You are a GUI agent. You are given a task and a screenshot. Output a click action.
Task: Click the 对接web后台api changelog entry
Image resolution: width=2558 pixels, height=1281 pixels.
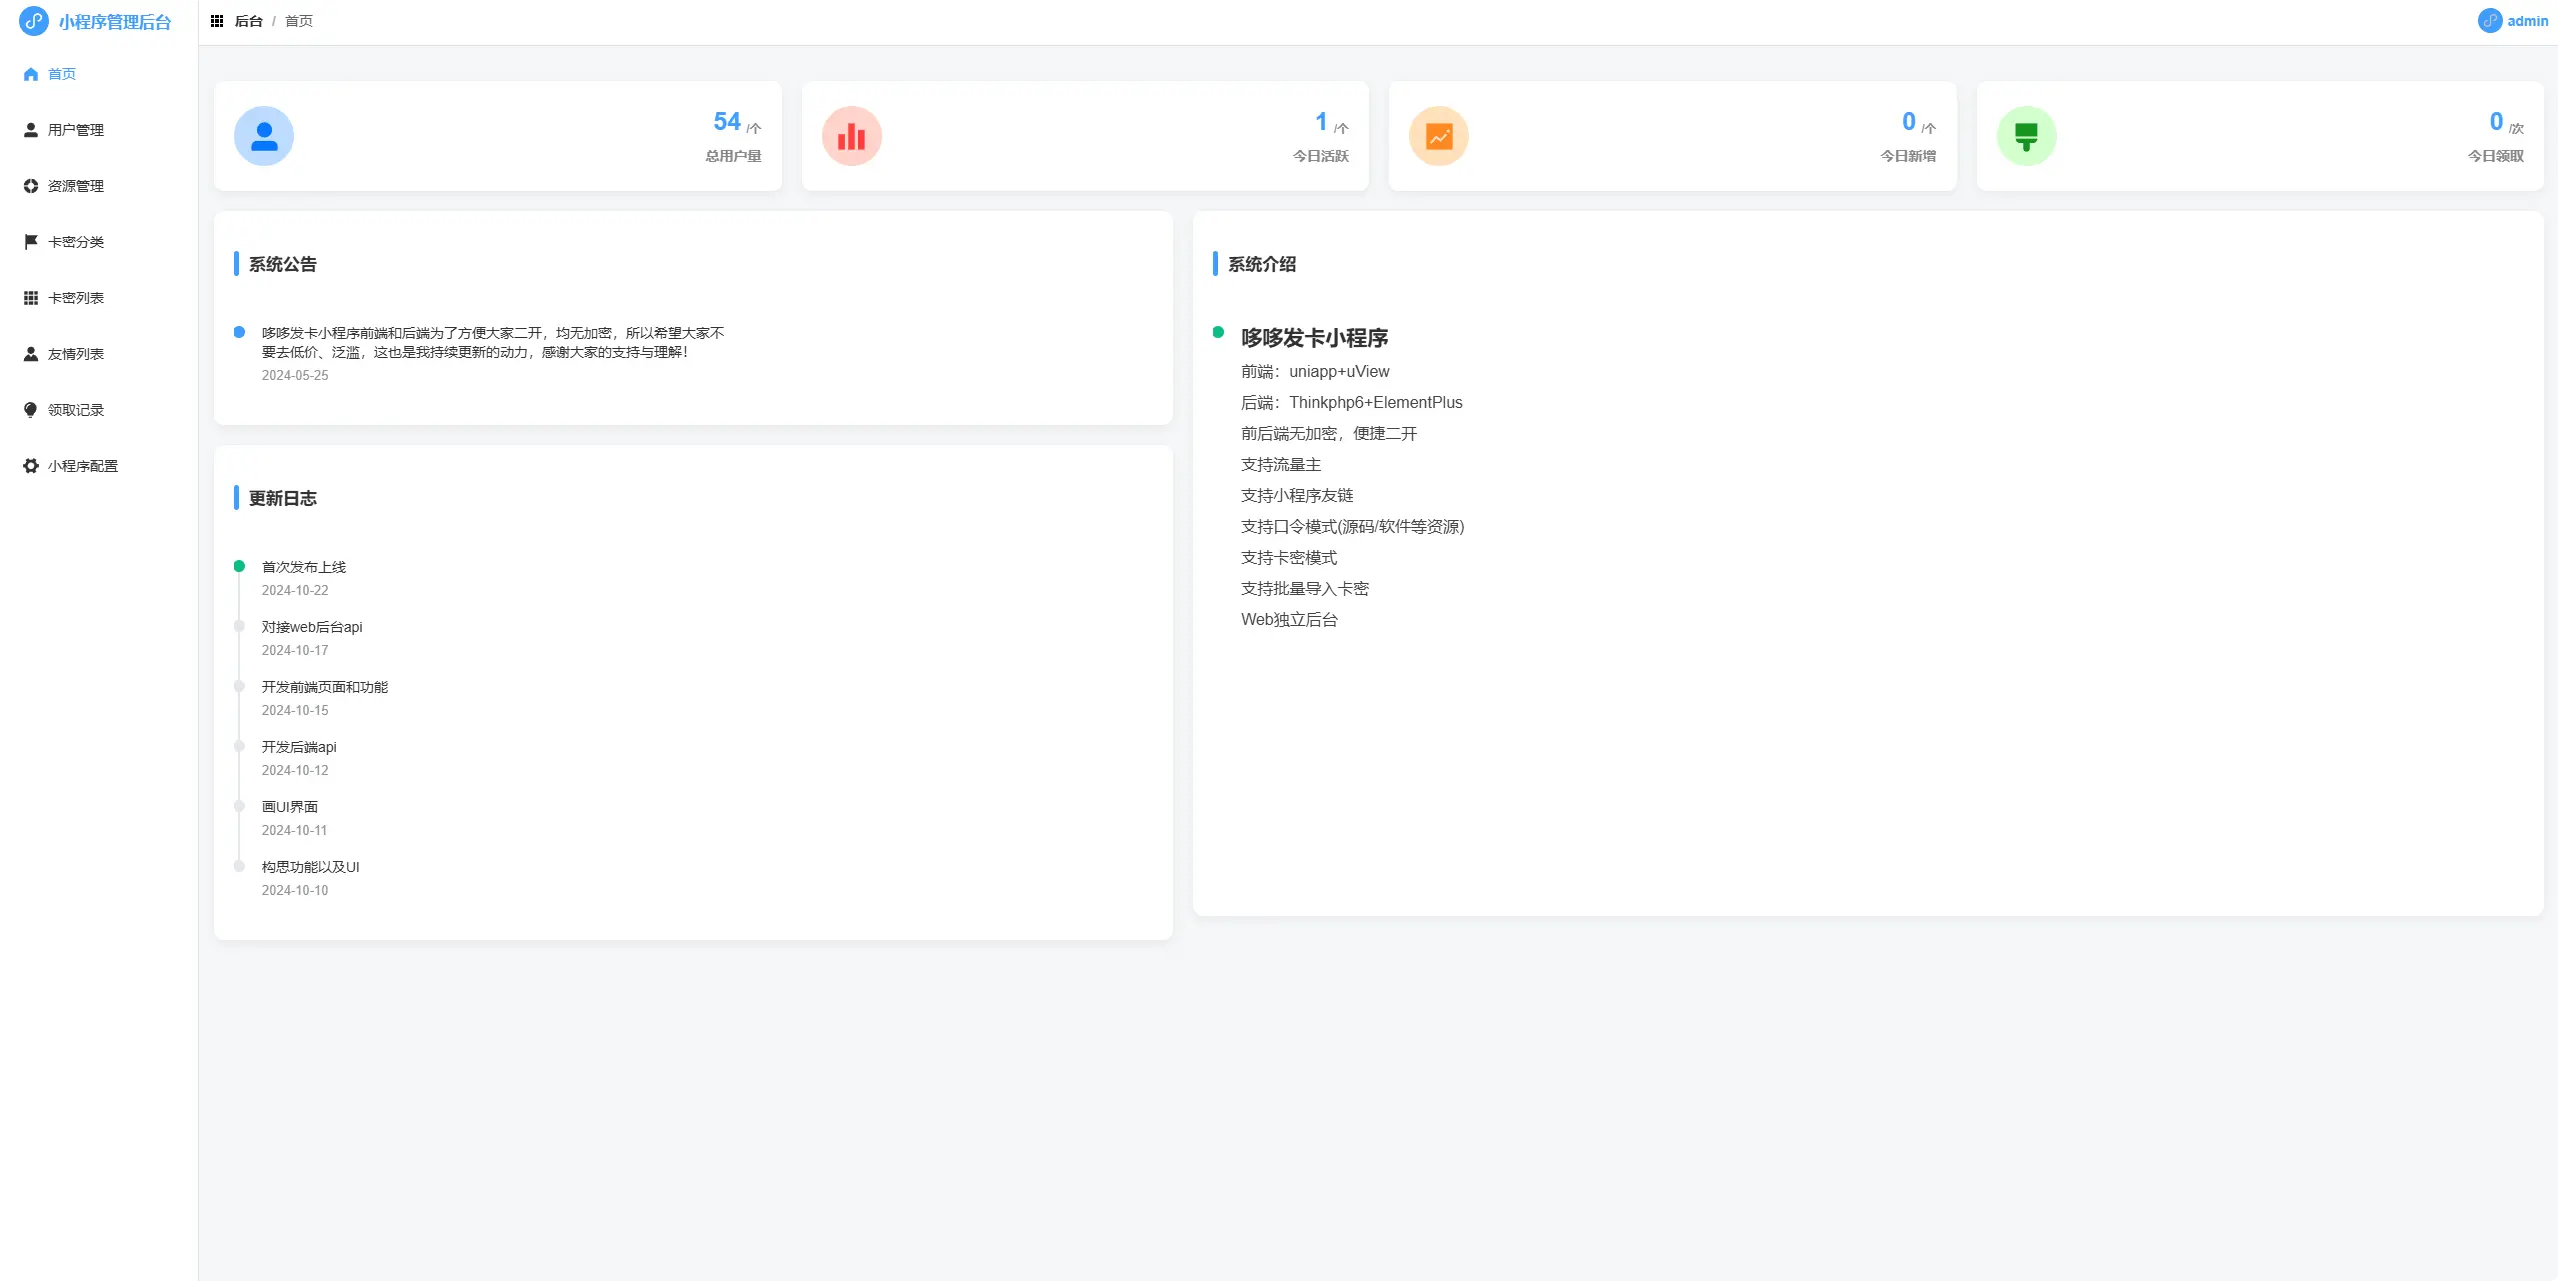tap(312, 627)
